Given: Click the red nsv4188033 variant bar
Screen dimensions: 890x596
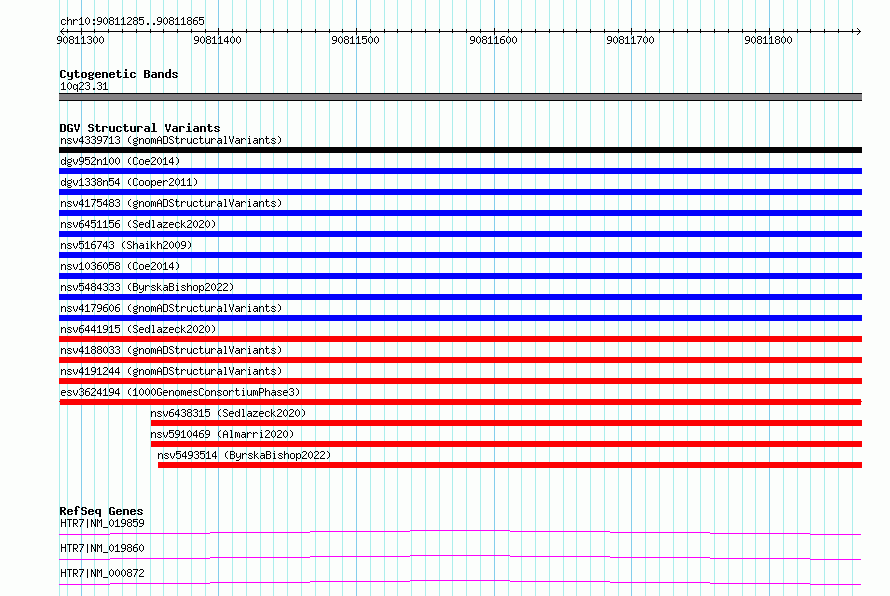Looking at the screenshot, I should click(x=460, y=360).
